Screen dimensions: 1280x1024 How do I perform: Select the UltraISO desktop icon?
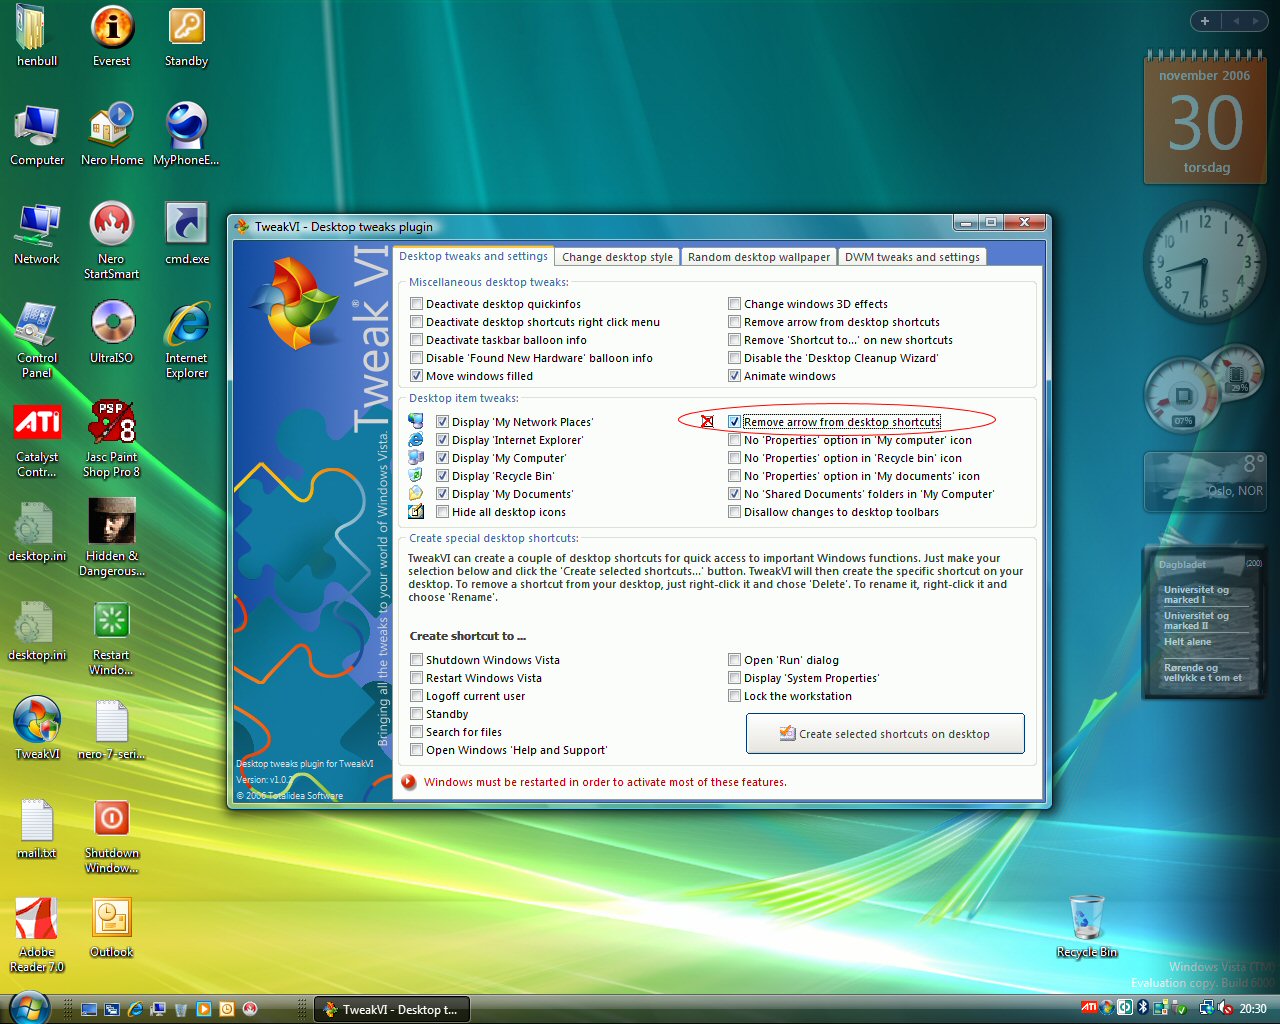(112, 332)
